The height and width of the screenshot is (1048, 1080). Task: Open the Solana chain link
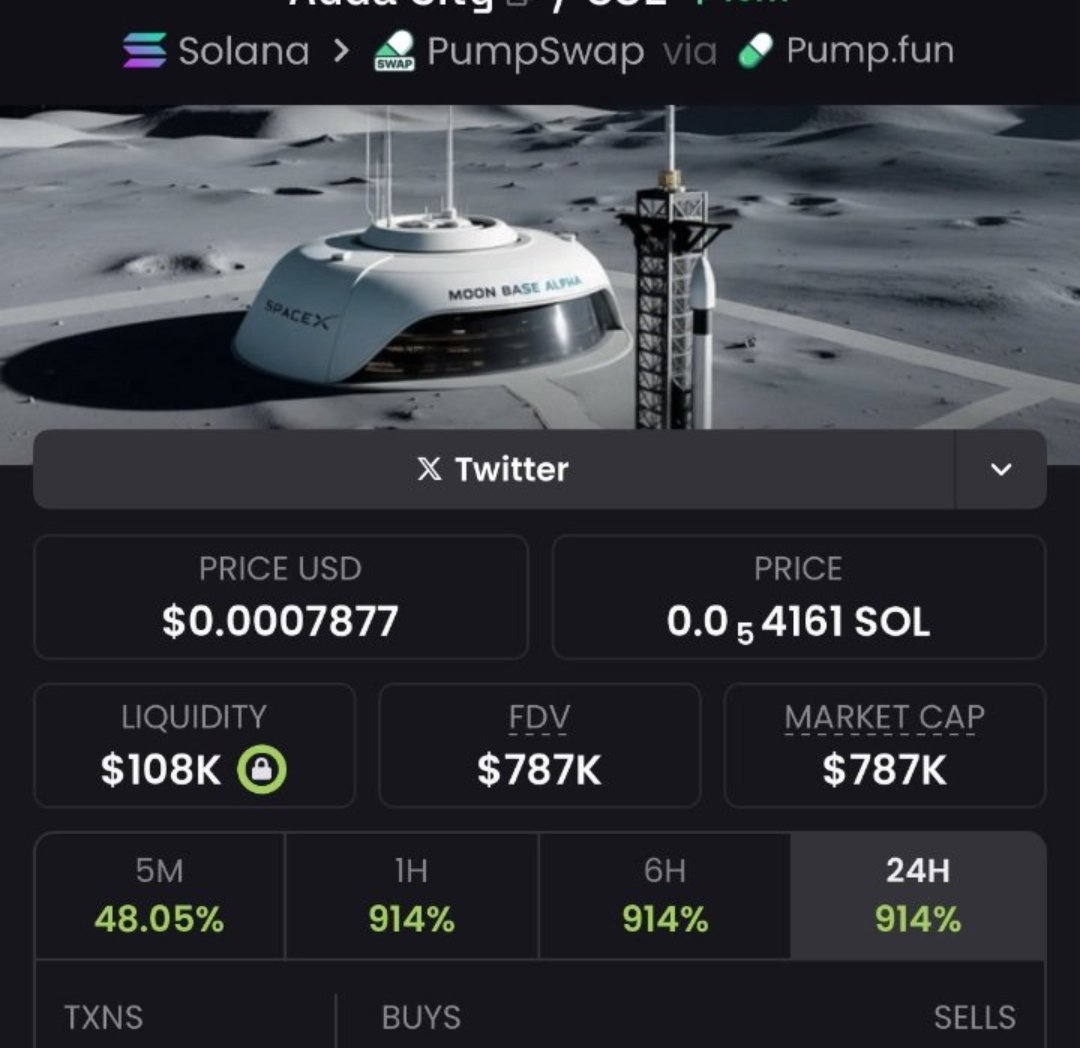[243, 51]
